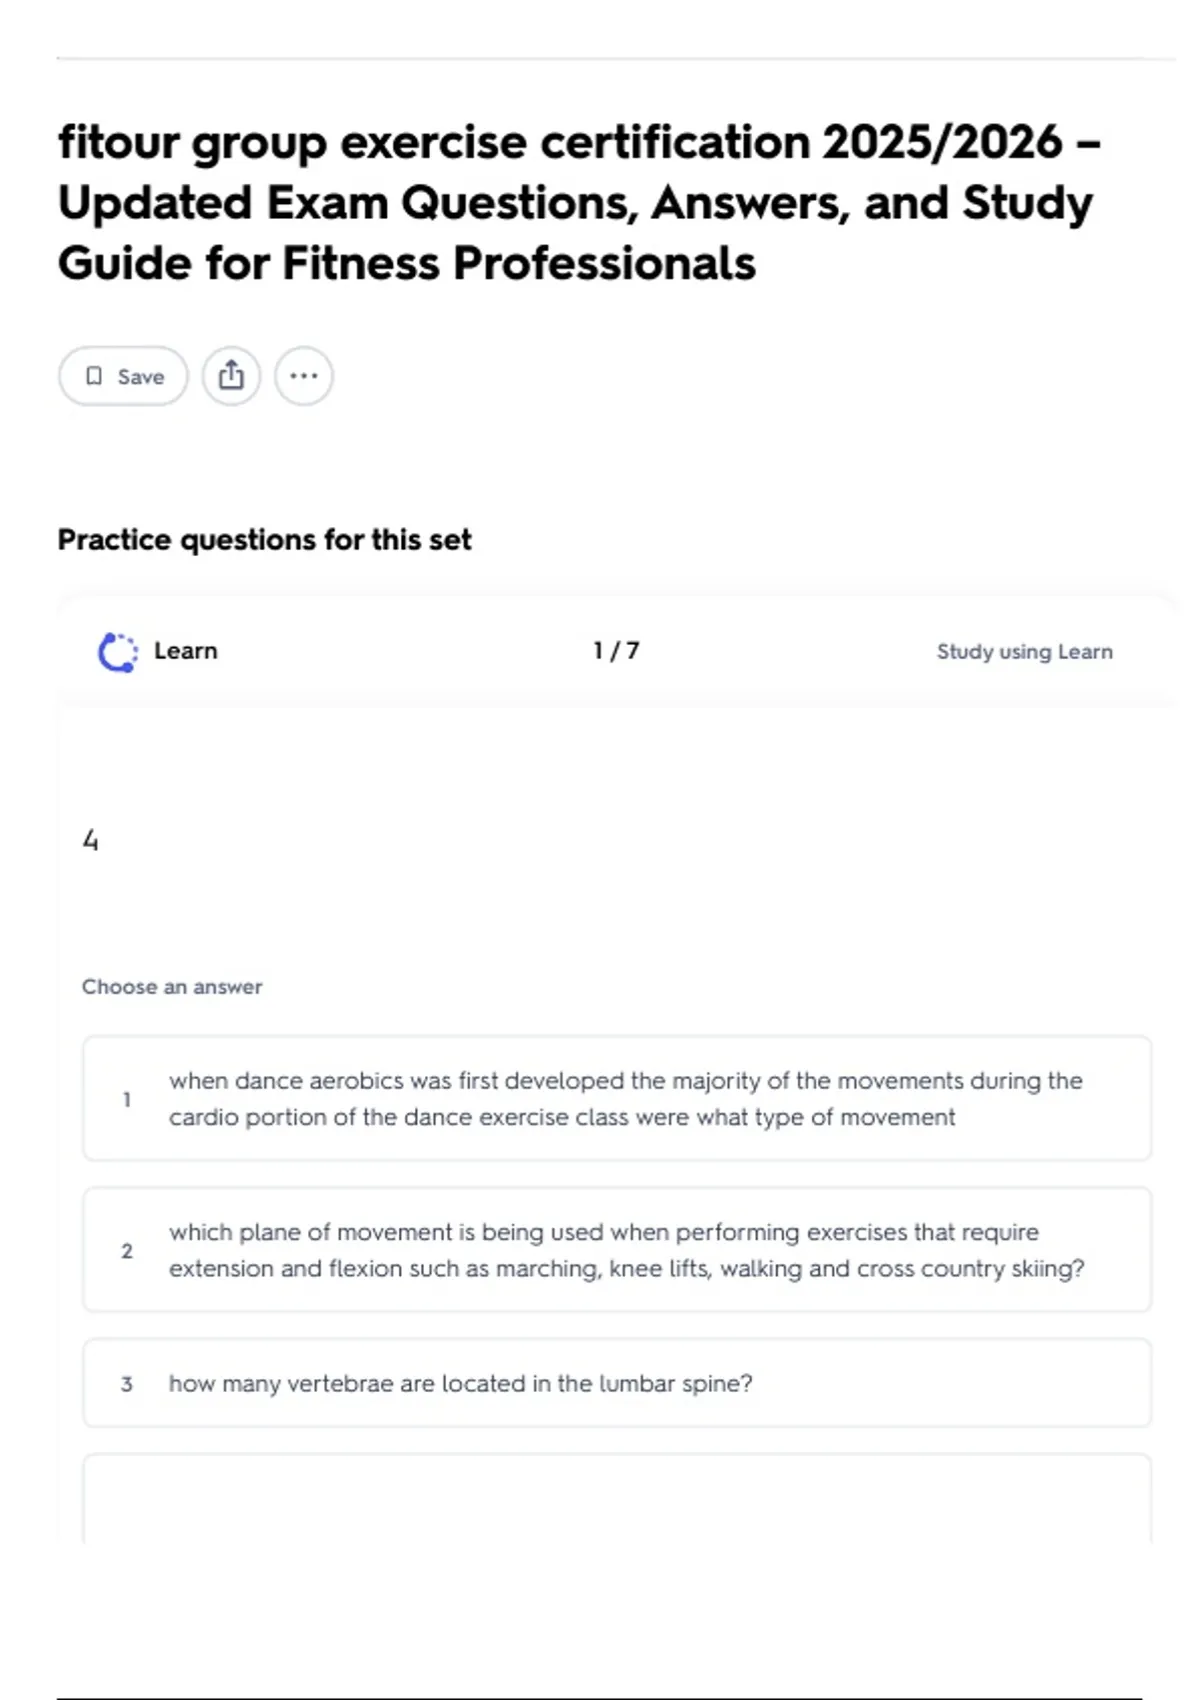Screen dimensions: 1200x1700
Task: Click the circular Learn mode icon
Action: [118, 652]
